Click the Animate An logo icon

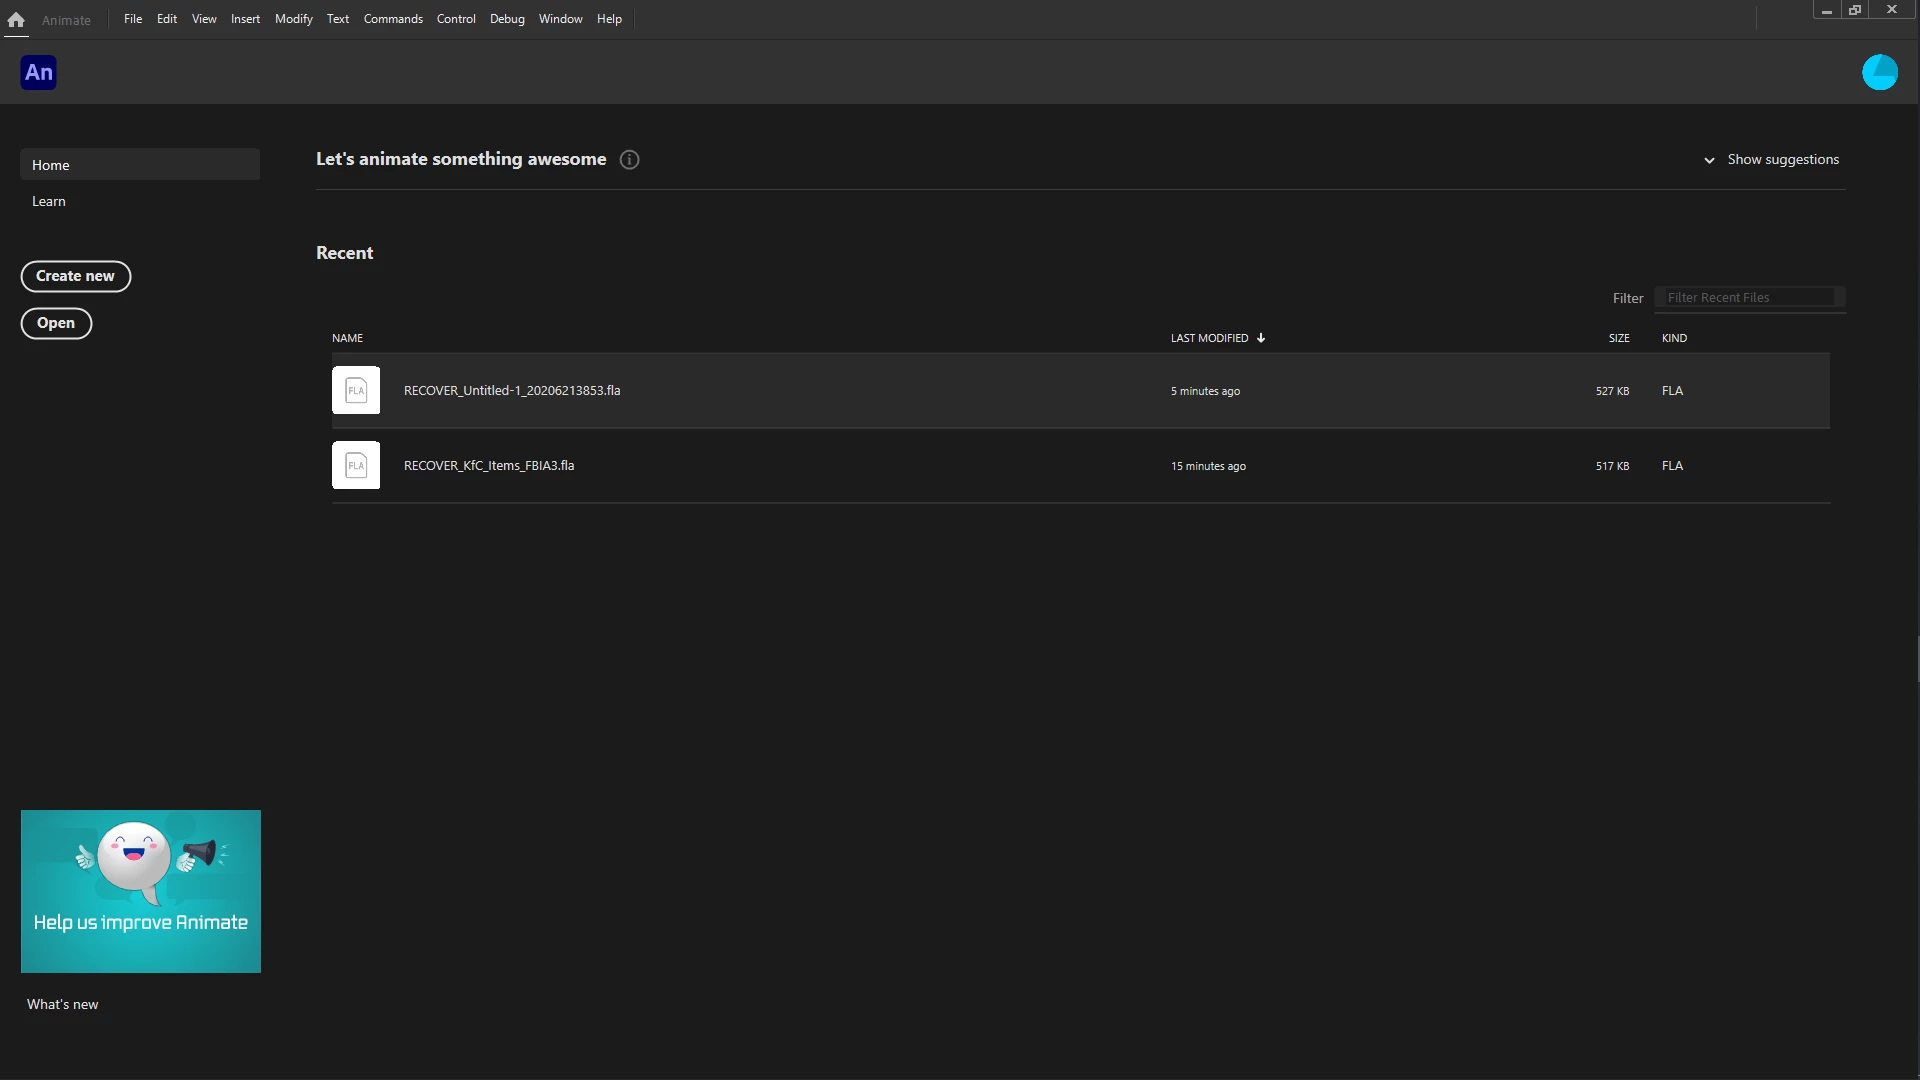click(39, 72)
